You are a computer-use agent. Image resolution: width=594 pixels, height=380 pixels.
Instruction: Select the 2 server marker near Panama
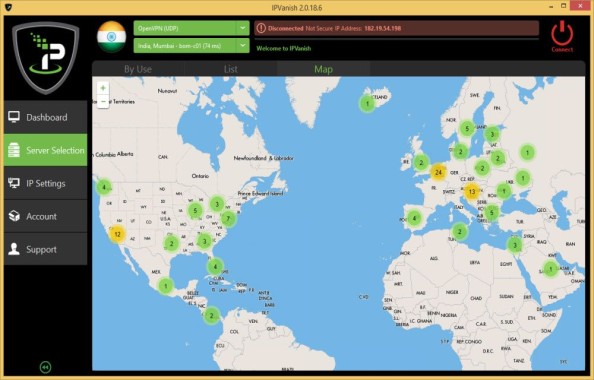pos(211,315)
